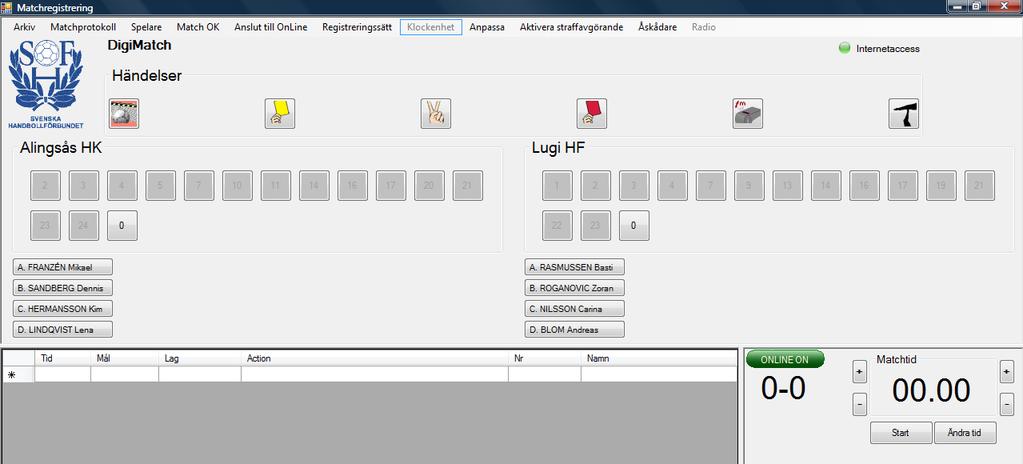
Task: Select Lugi HF player number 0
Action: [x=634, y=225]
